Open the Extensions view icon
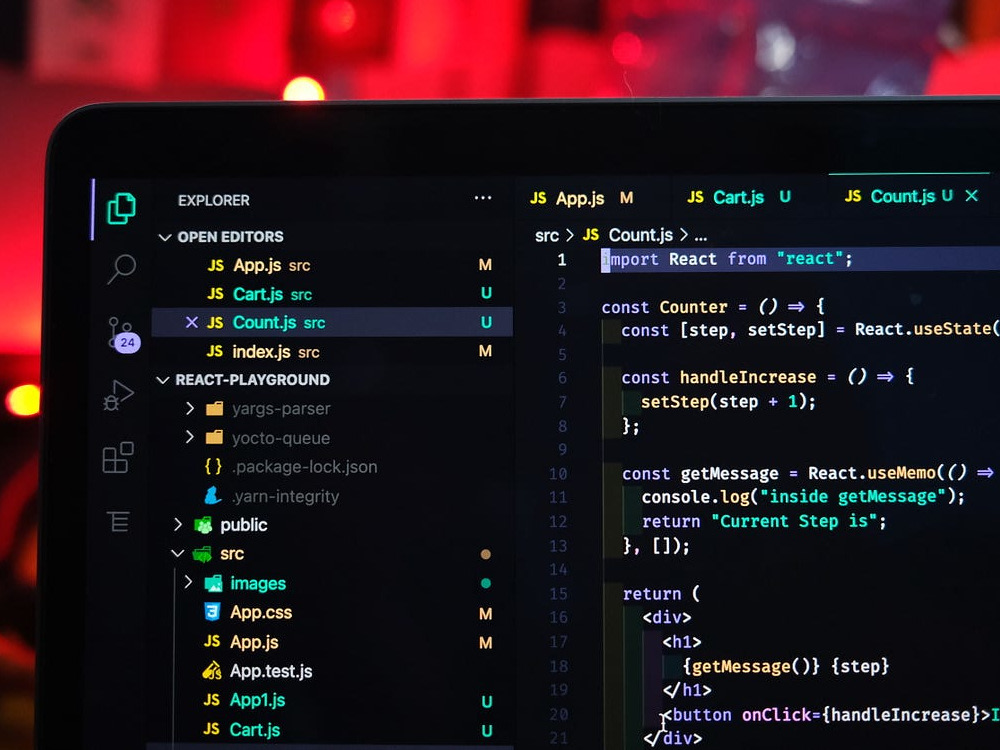Viewport: 1000px width, 750px height. [118, 457]
